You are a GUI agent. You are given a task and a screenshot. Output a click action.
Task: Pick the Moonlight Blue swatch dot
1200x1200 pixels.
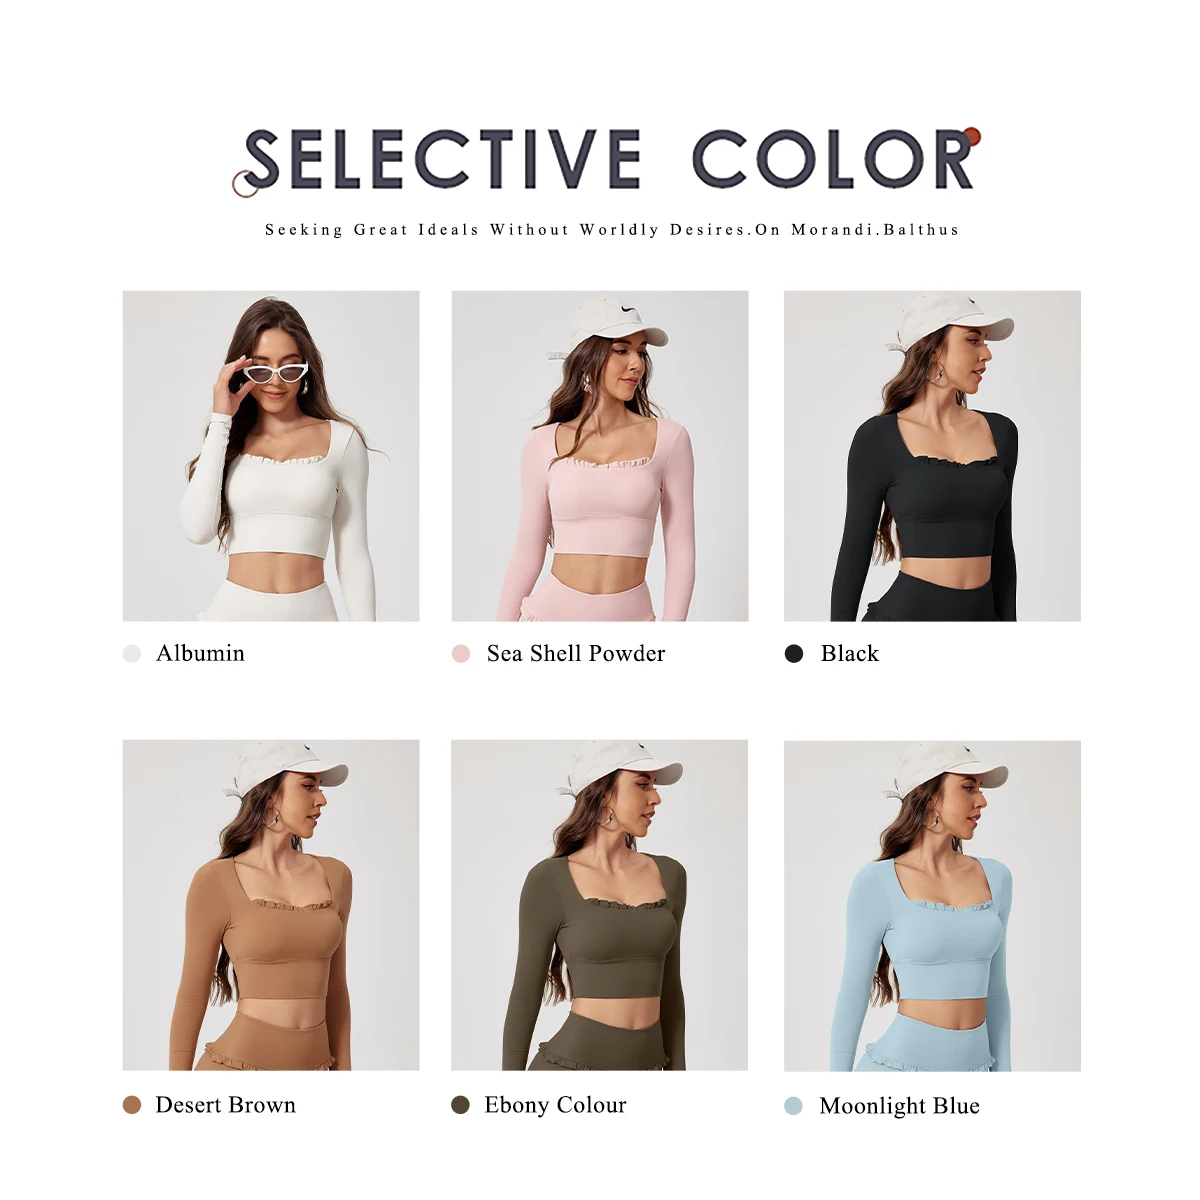tap(794, 1106)
